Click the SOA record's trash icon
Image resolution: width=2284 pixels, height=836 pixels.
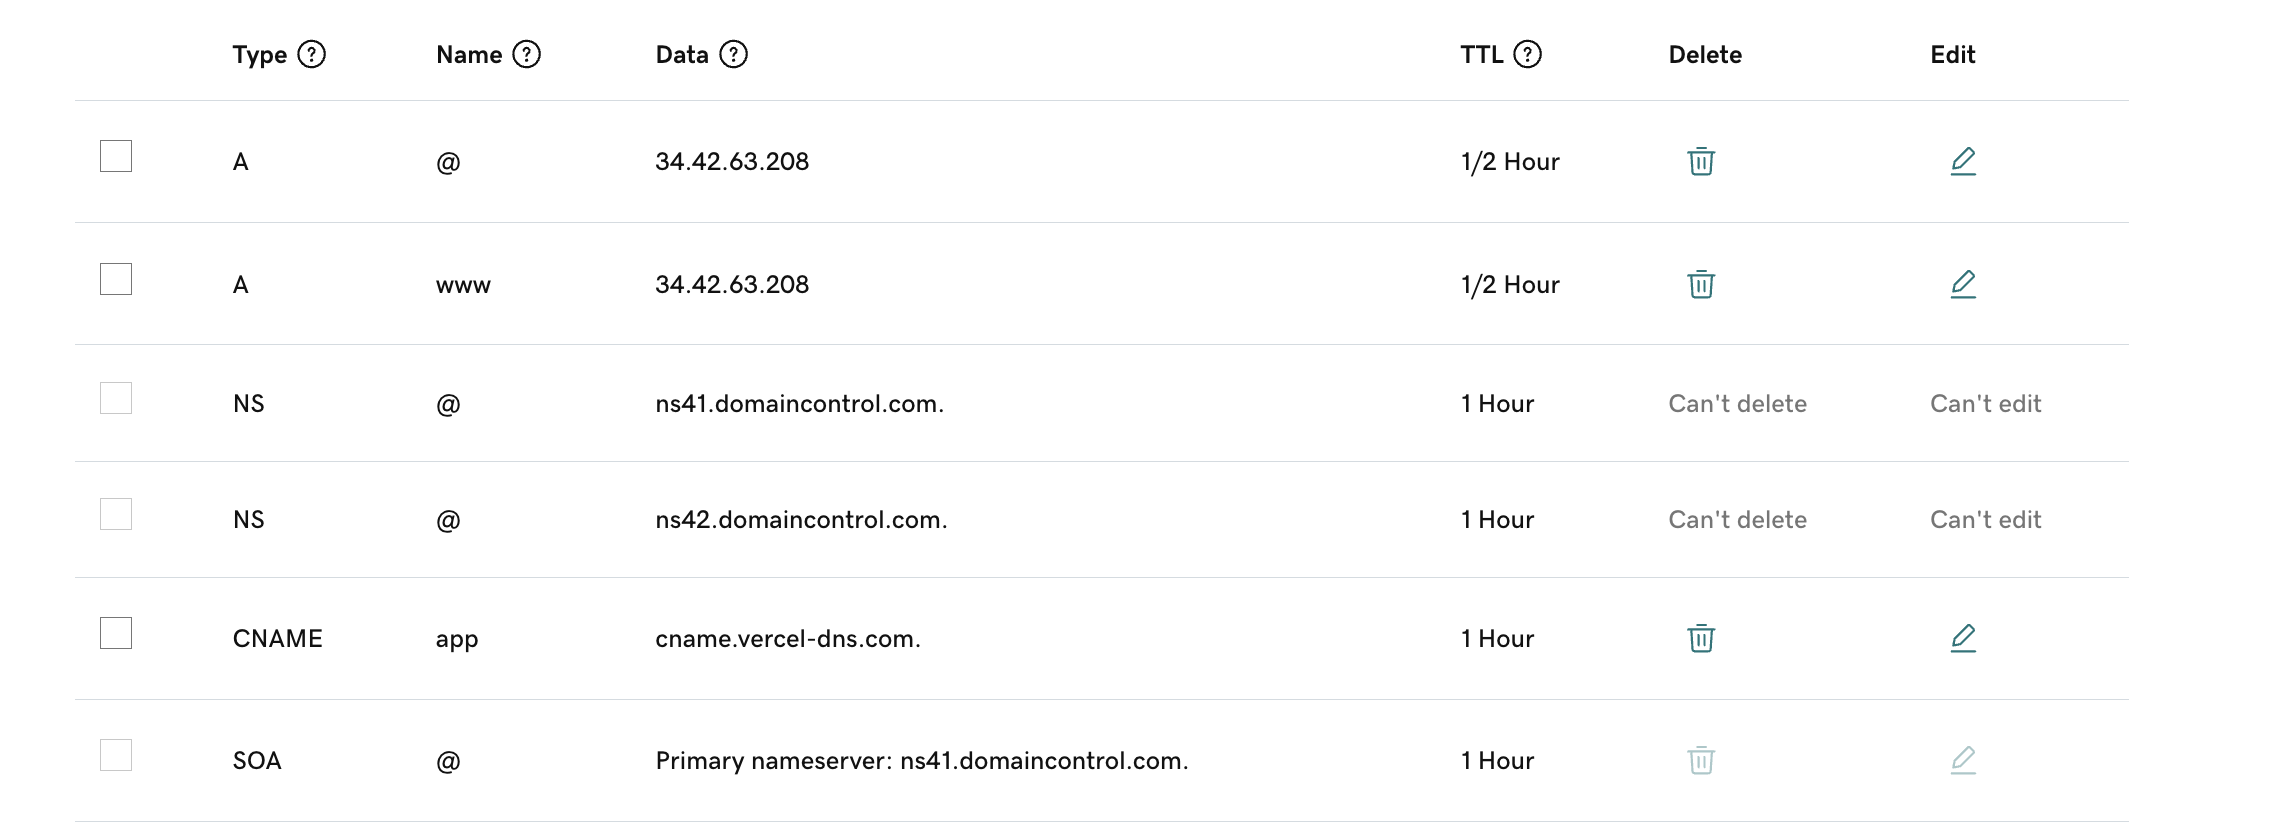click(1701, 760)
